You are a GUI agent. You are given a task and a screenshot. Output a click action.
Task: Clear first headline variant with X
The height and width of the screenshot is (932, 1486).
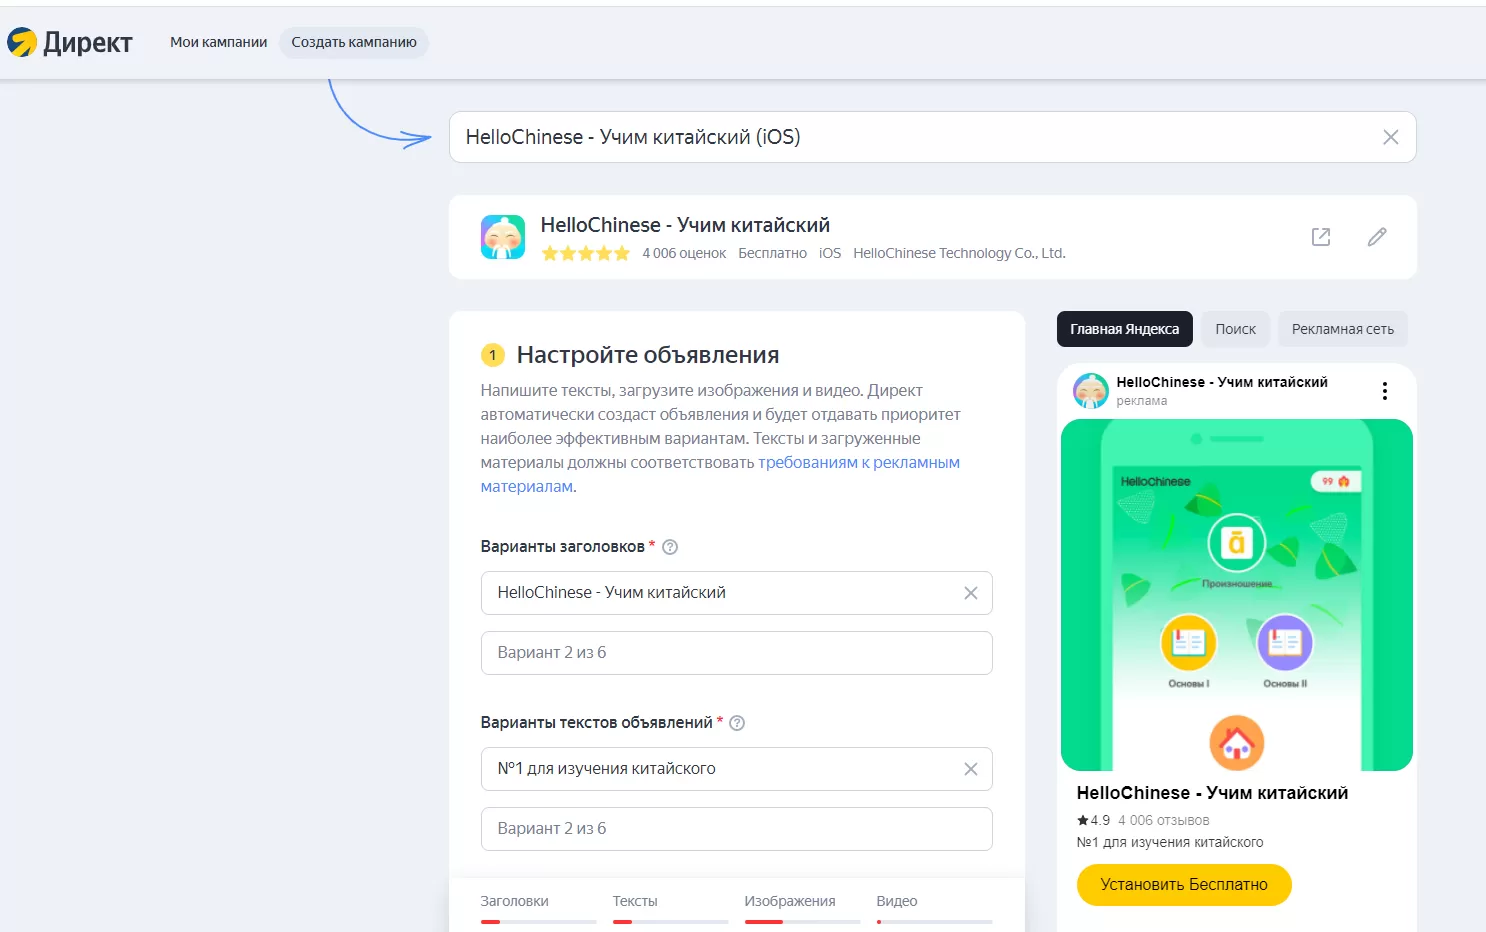pos(970,593)
